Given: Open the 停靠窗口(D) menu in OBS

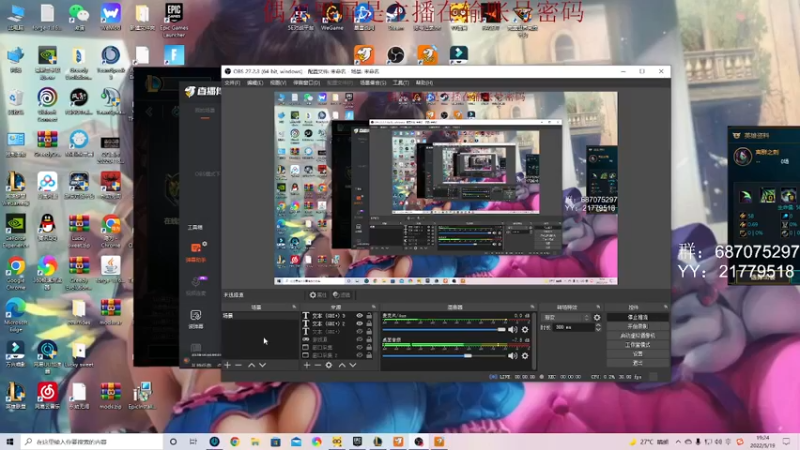Looking at the screenshot, I should (307, 83).
